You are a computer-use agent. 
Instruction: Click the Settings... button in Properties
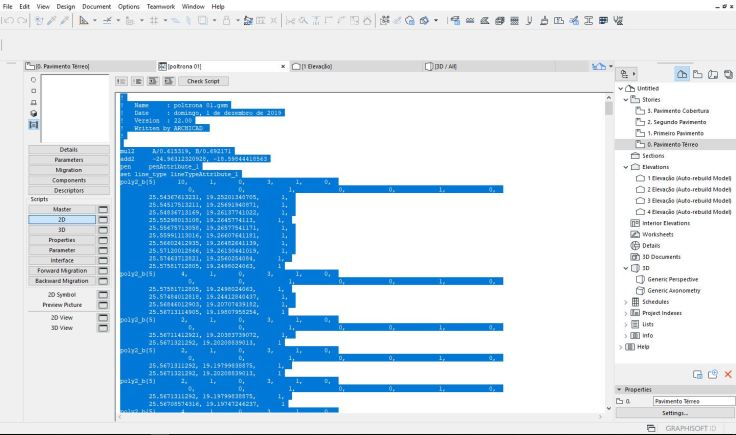[x=675, y=413]
